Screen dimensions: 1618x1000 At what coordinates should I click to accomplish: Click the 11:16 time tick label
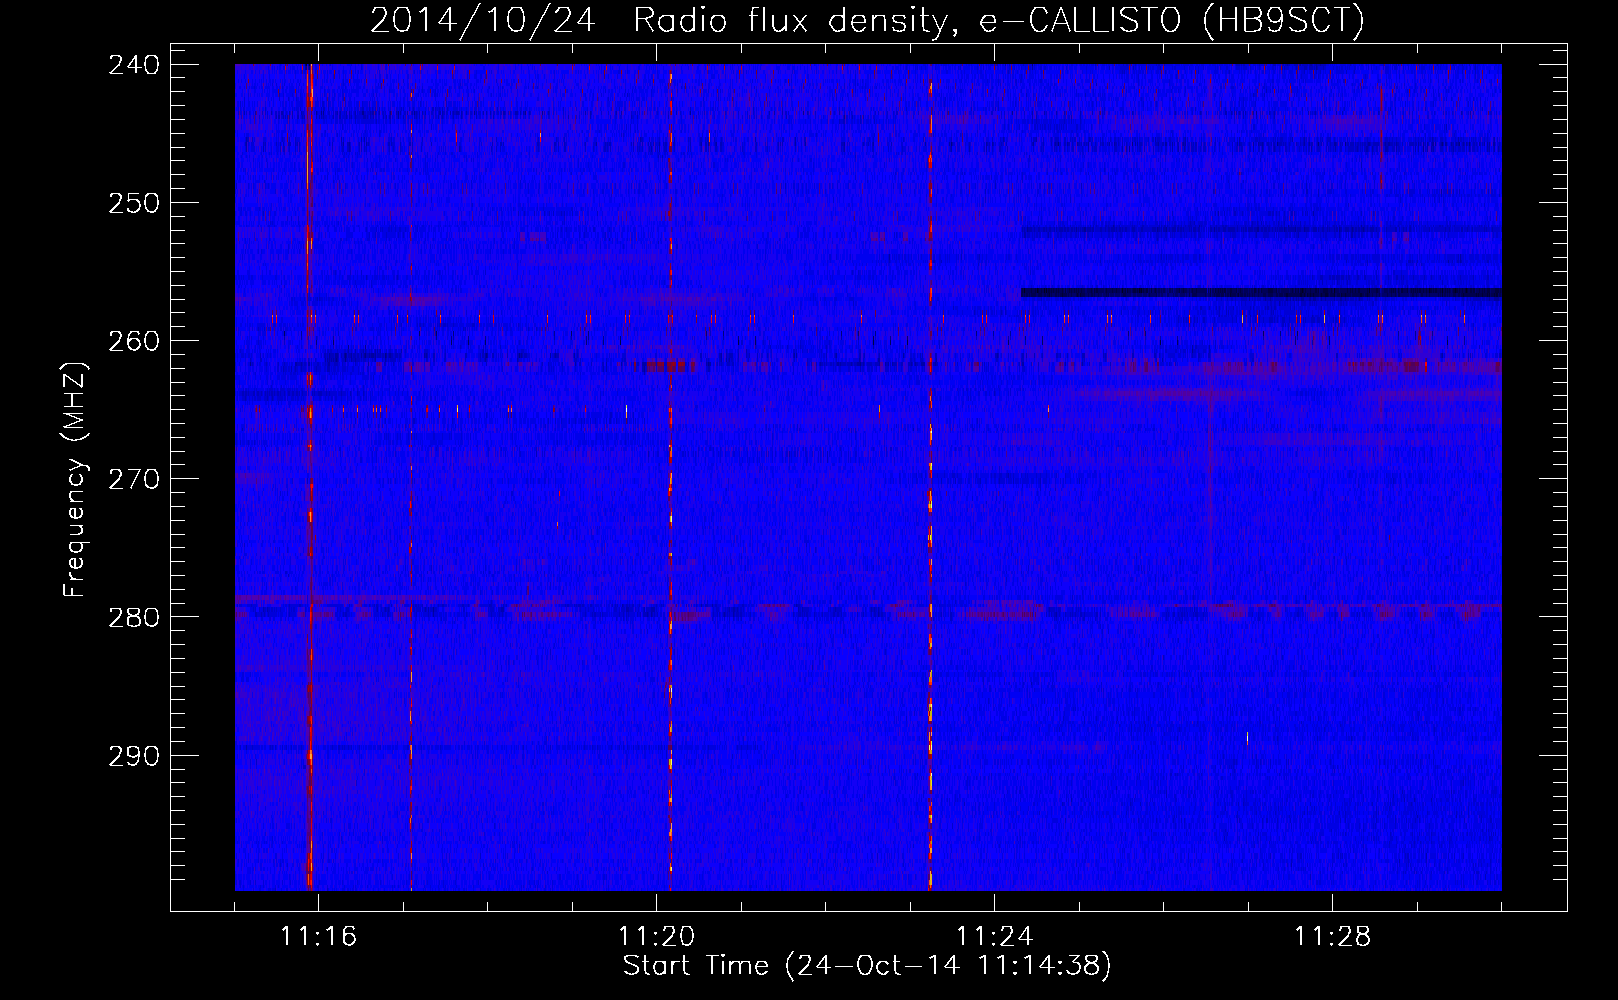[319, 937]
